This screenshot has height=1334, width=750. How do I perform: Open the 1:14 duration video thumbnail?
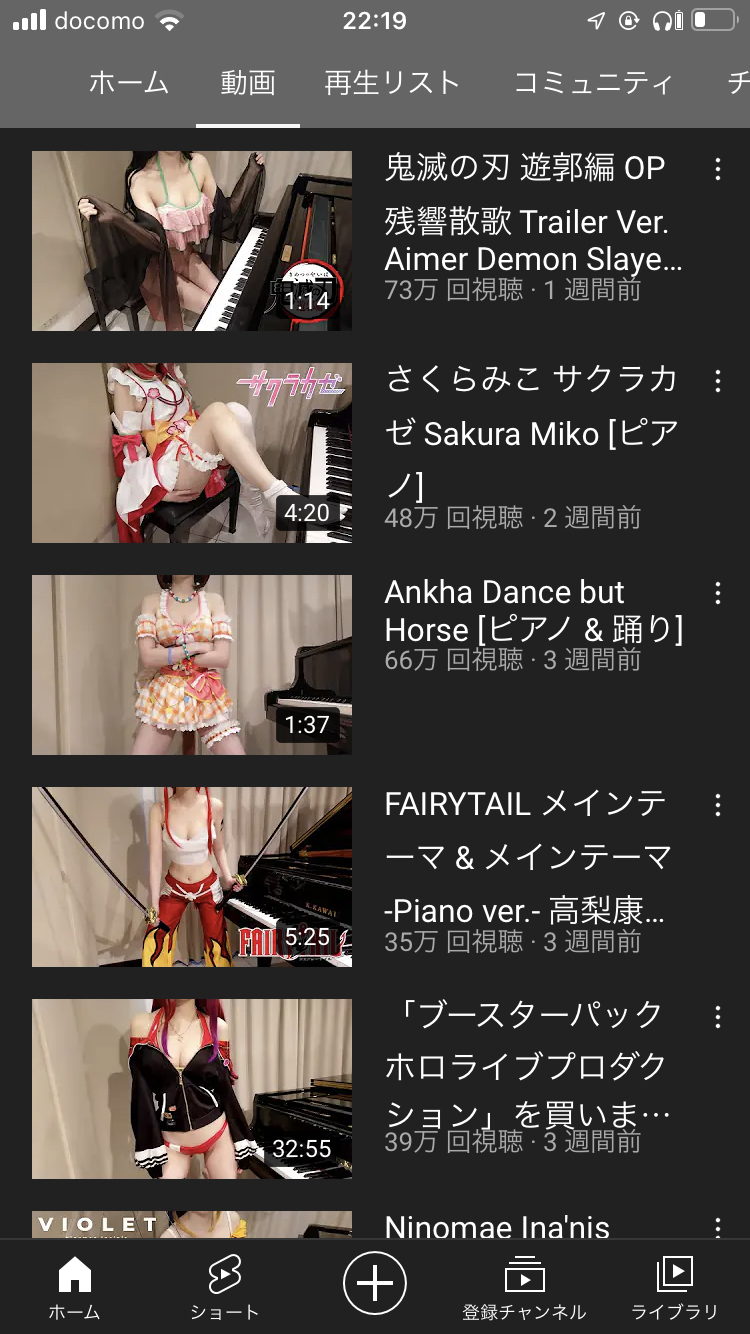click(x=192, y=241)
